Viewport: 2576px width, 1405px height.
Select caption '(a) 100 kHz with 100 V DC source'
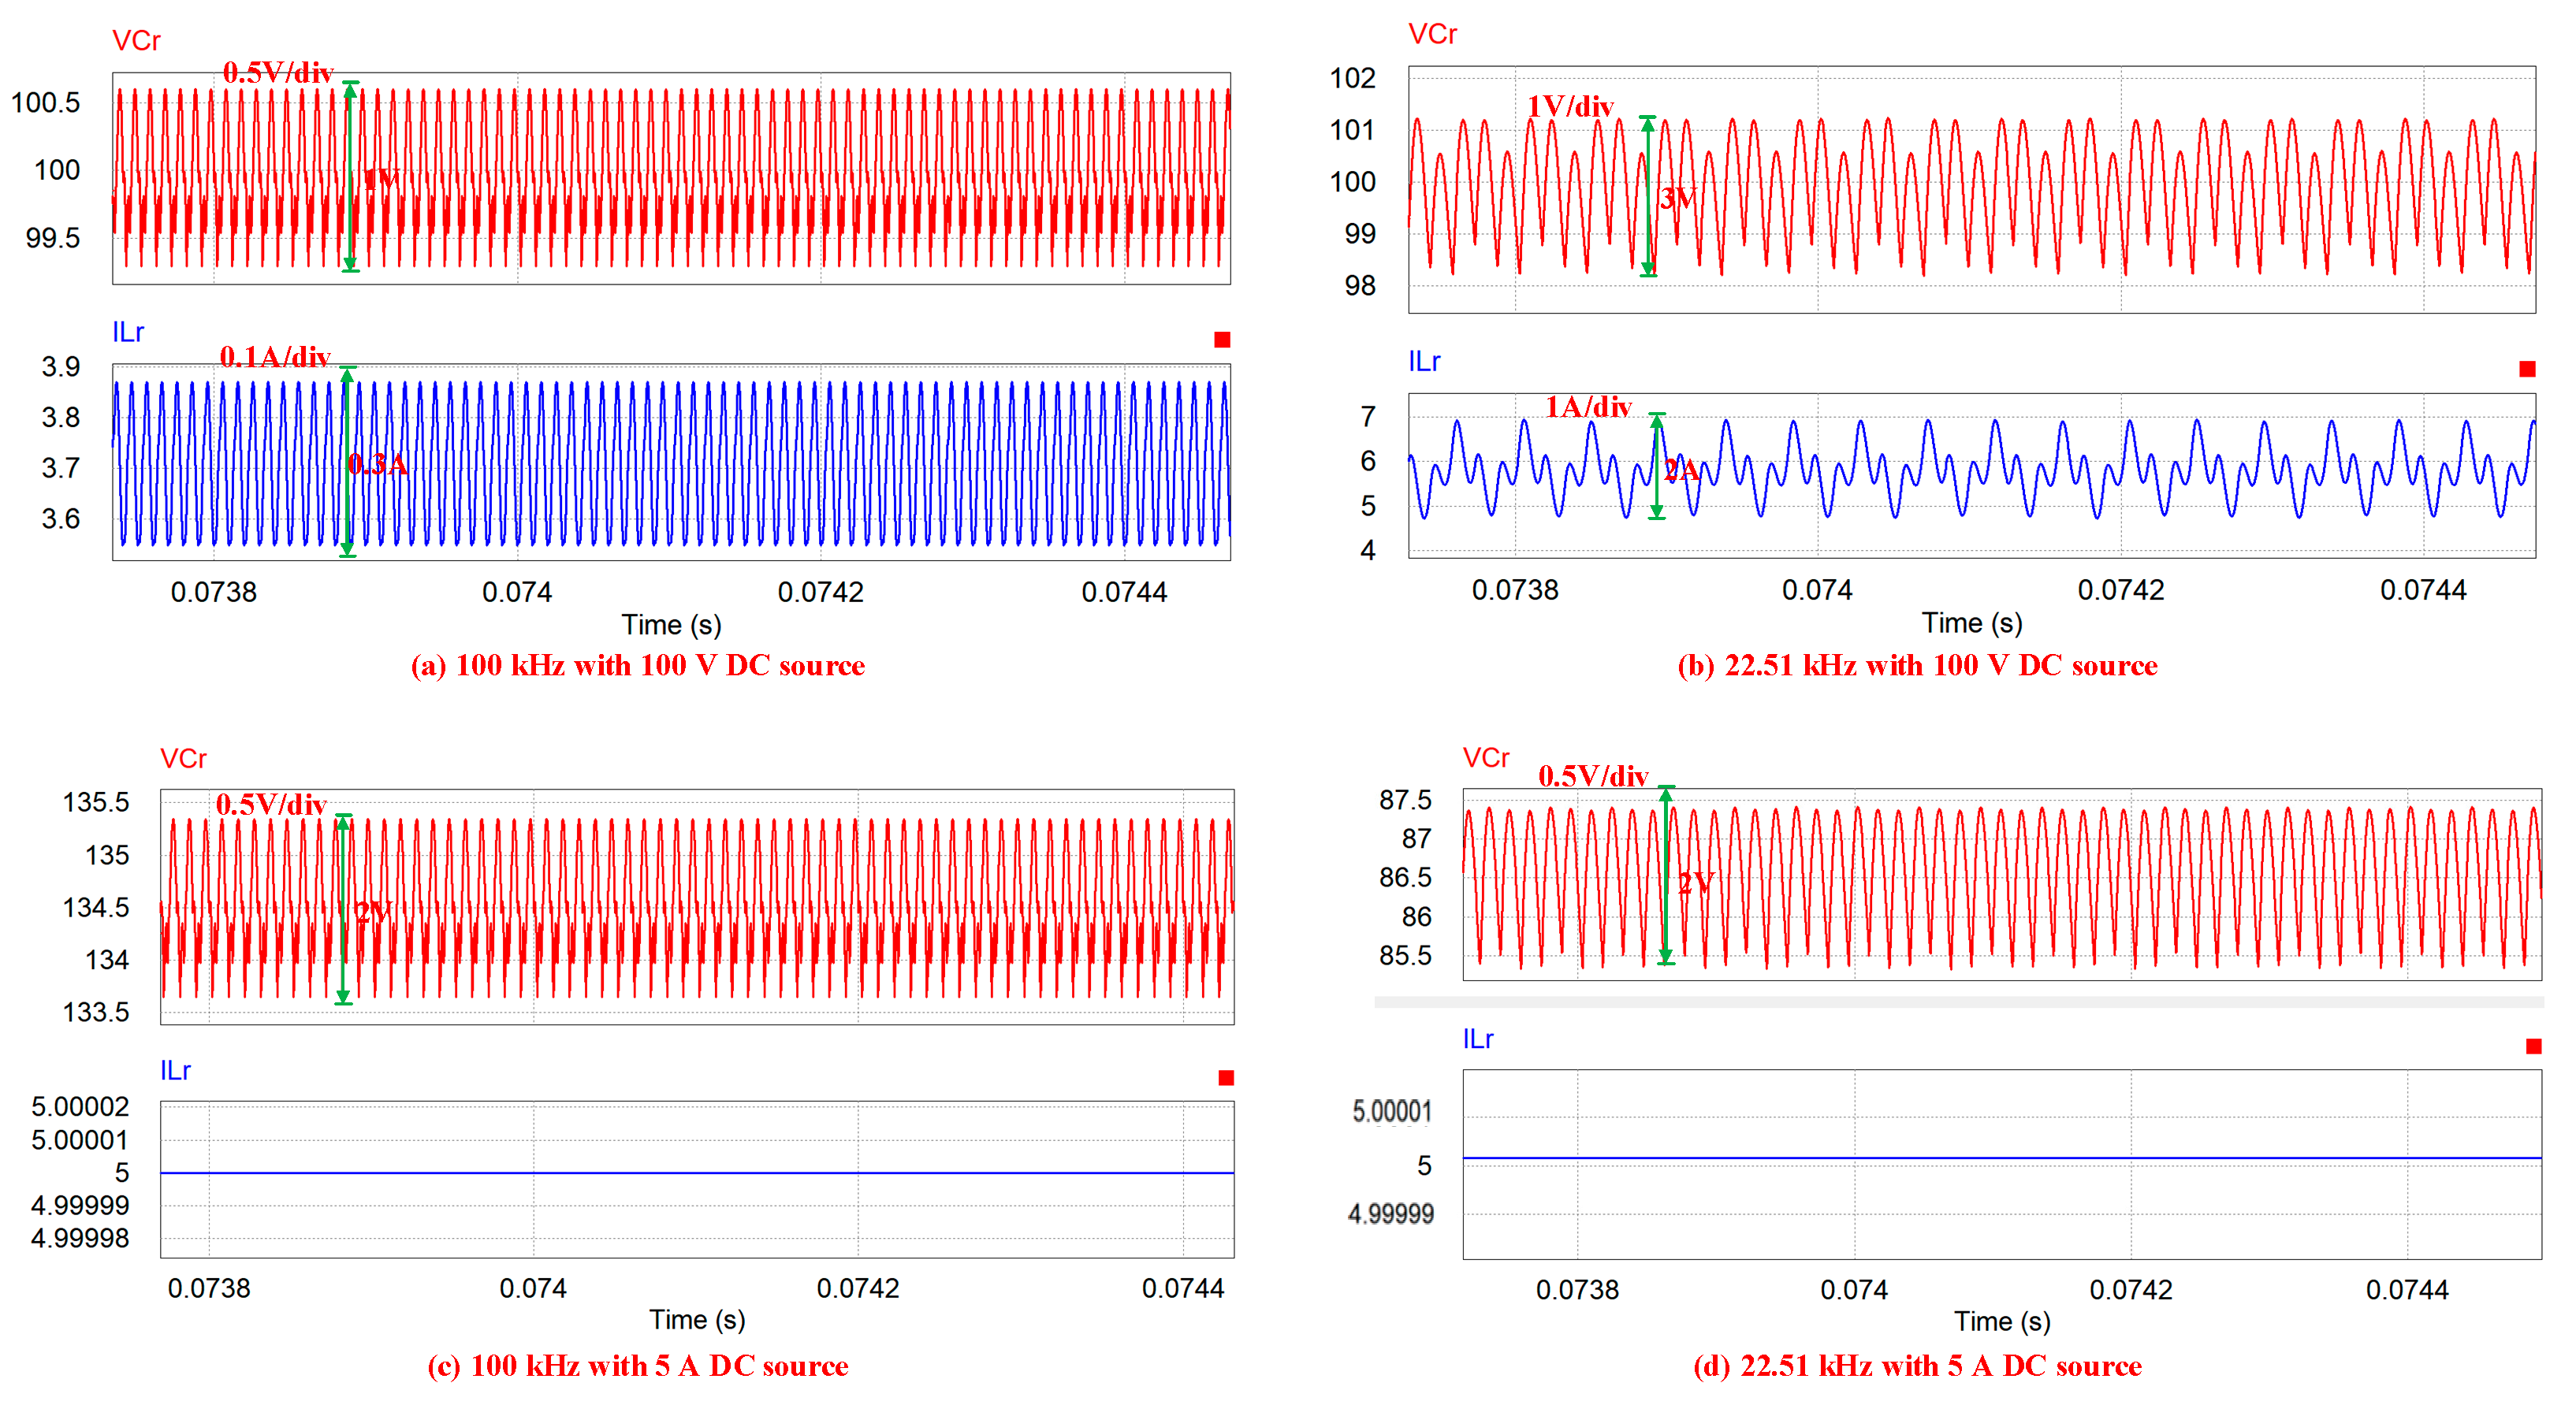coord(637,665)
